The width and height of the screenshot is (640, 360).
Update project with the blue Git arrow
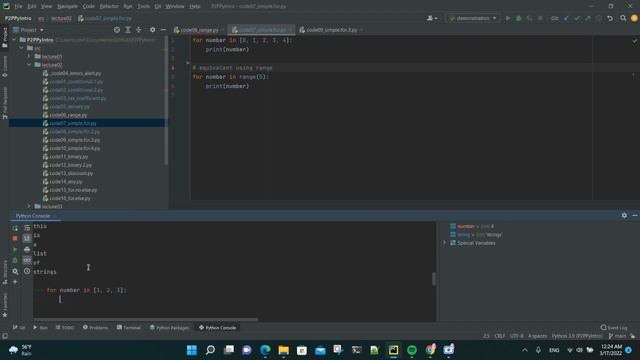tap(566, 18)
